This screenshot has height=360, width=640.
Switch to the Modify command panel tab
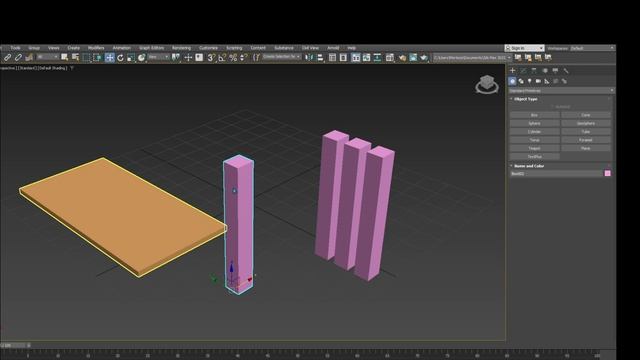pos(523,71)
